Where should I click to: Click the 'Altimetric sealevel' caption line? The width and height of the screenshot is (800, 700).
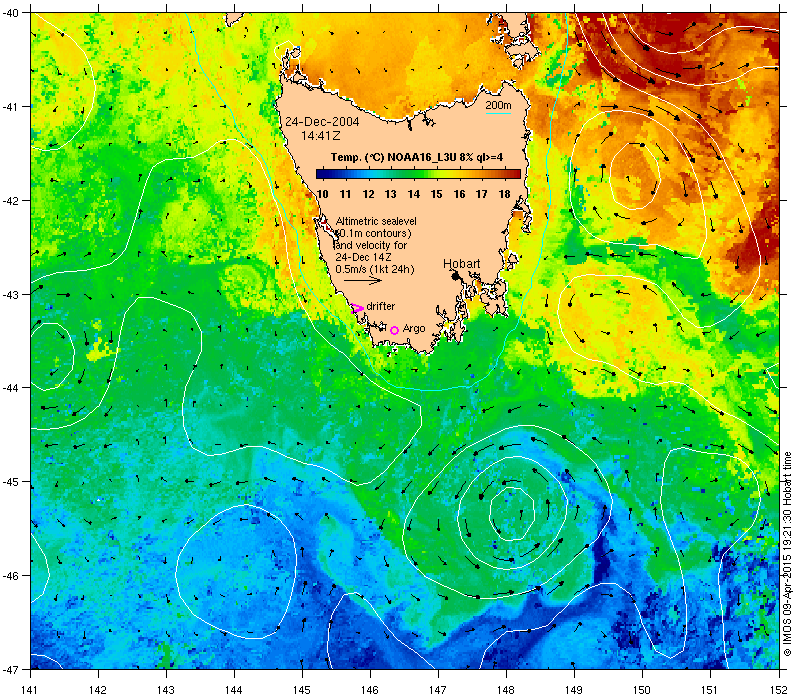coord(376,221)
